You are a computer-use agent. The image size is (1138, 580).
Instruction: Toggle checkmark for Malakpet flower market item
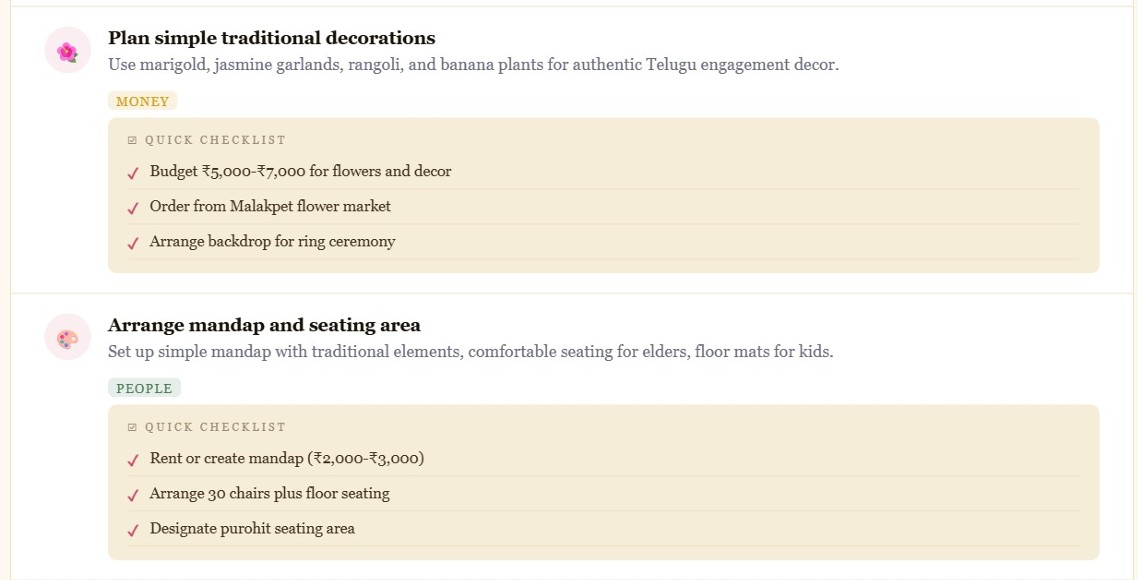(133, 208)
